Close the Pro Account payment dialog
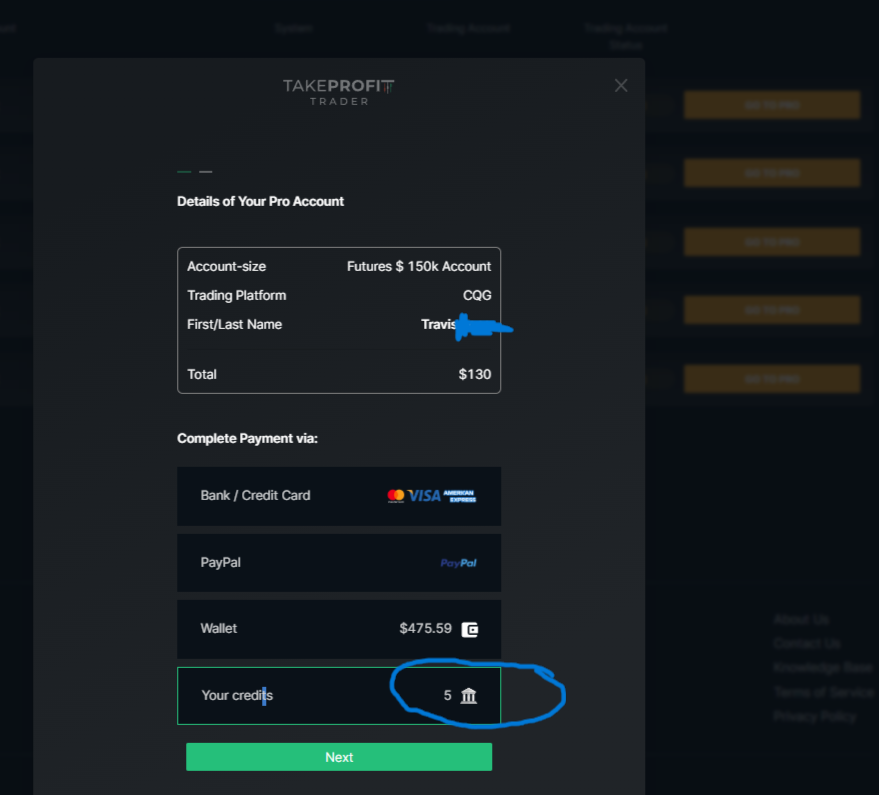879x795 pixels. coord(621,85)
